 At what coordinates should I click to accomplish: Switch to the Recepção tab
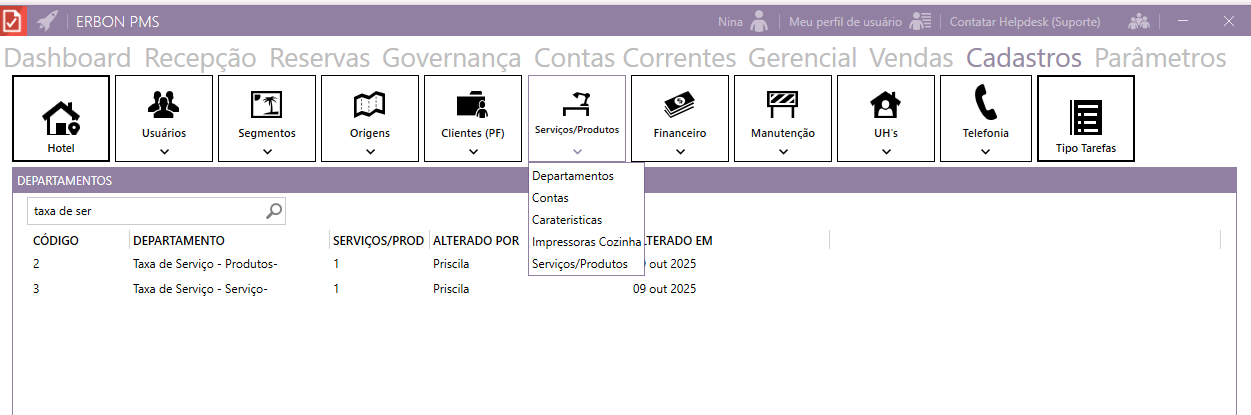tap(200, 58)
